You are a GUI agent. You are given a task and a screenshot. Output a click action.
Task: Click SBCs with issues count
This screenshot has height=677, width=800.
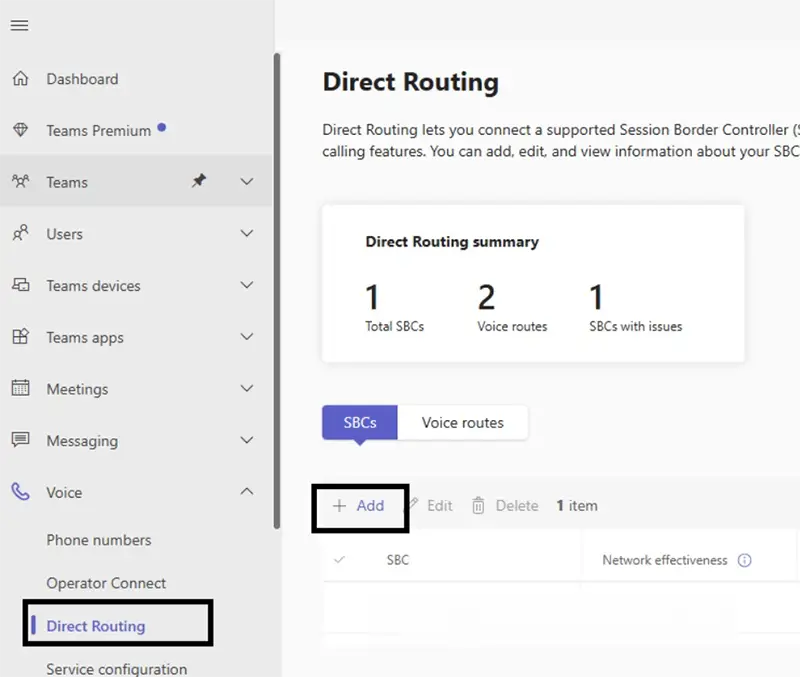(596, 297)
